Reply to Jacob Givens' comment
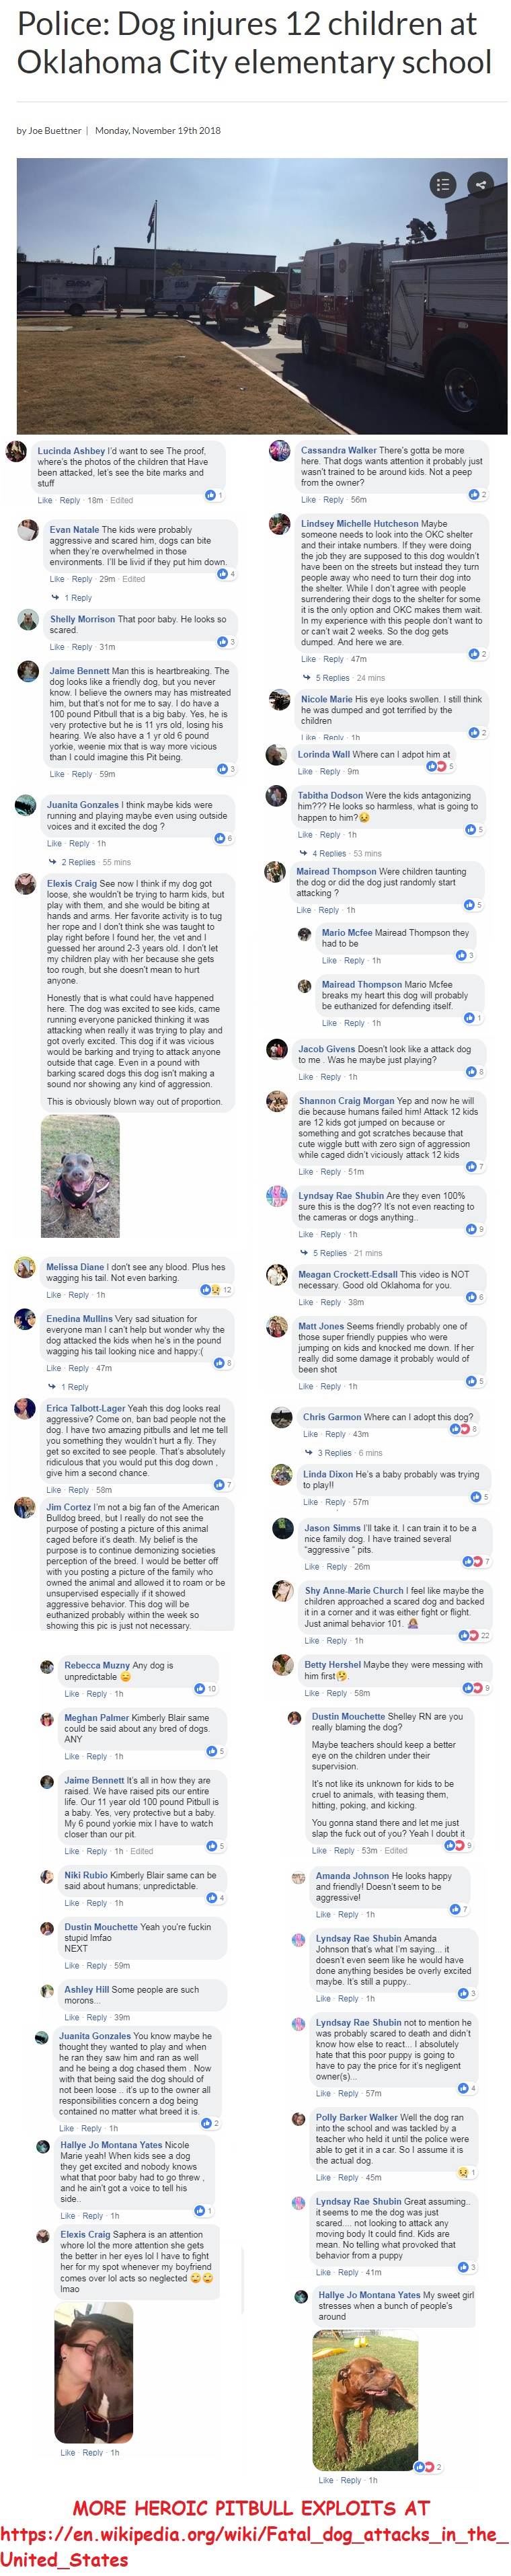The width and height of the screenshot is (511, 2576). (331, 1077)
